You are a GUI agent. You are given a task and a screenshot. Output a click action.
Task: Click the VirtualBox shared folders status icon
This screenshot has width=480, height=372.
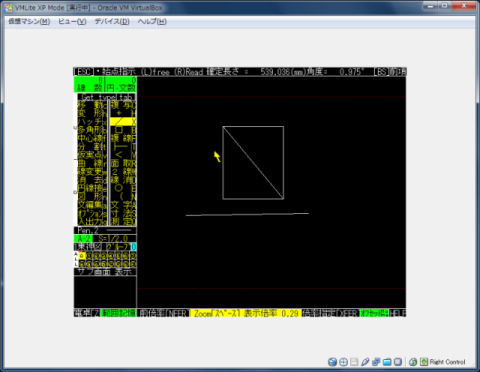click(x=387, y=362)
